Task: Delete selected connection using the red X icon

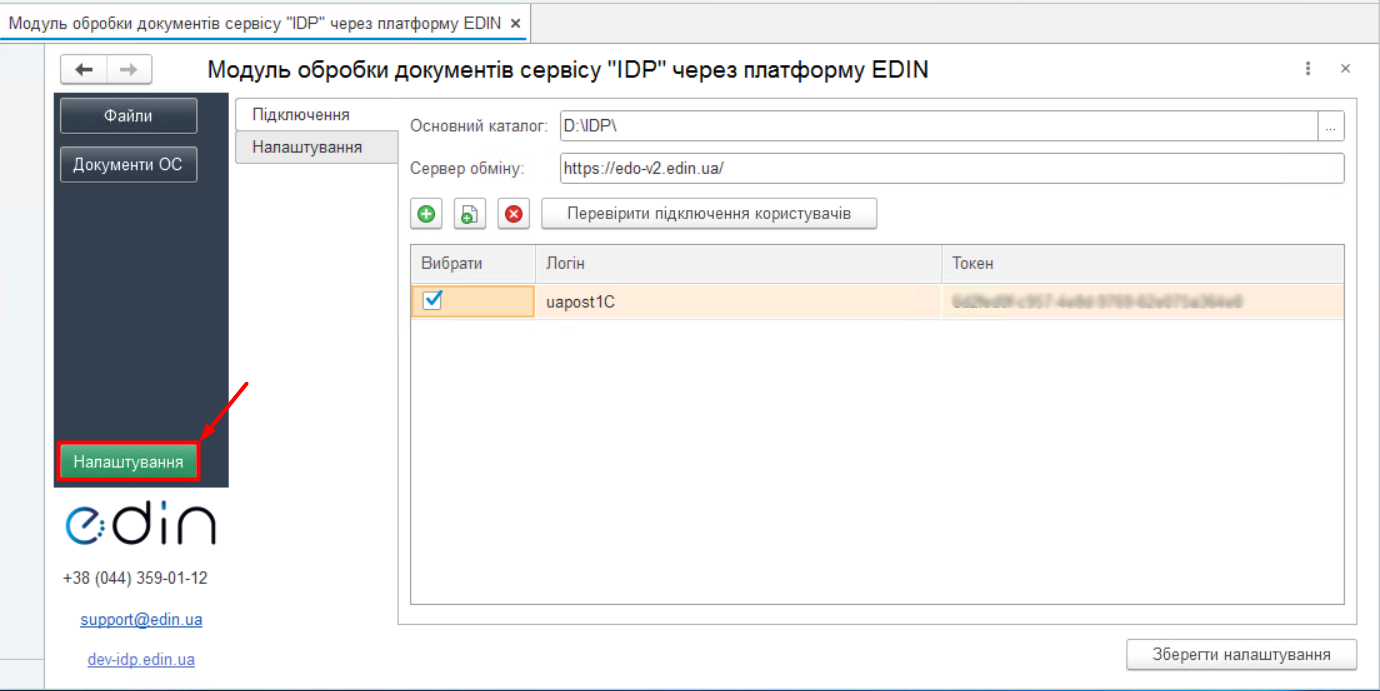Action: click(x=513, y=213)
